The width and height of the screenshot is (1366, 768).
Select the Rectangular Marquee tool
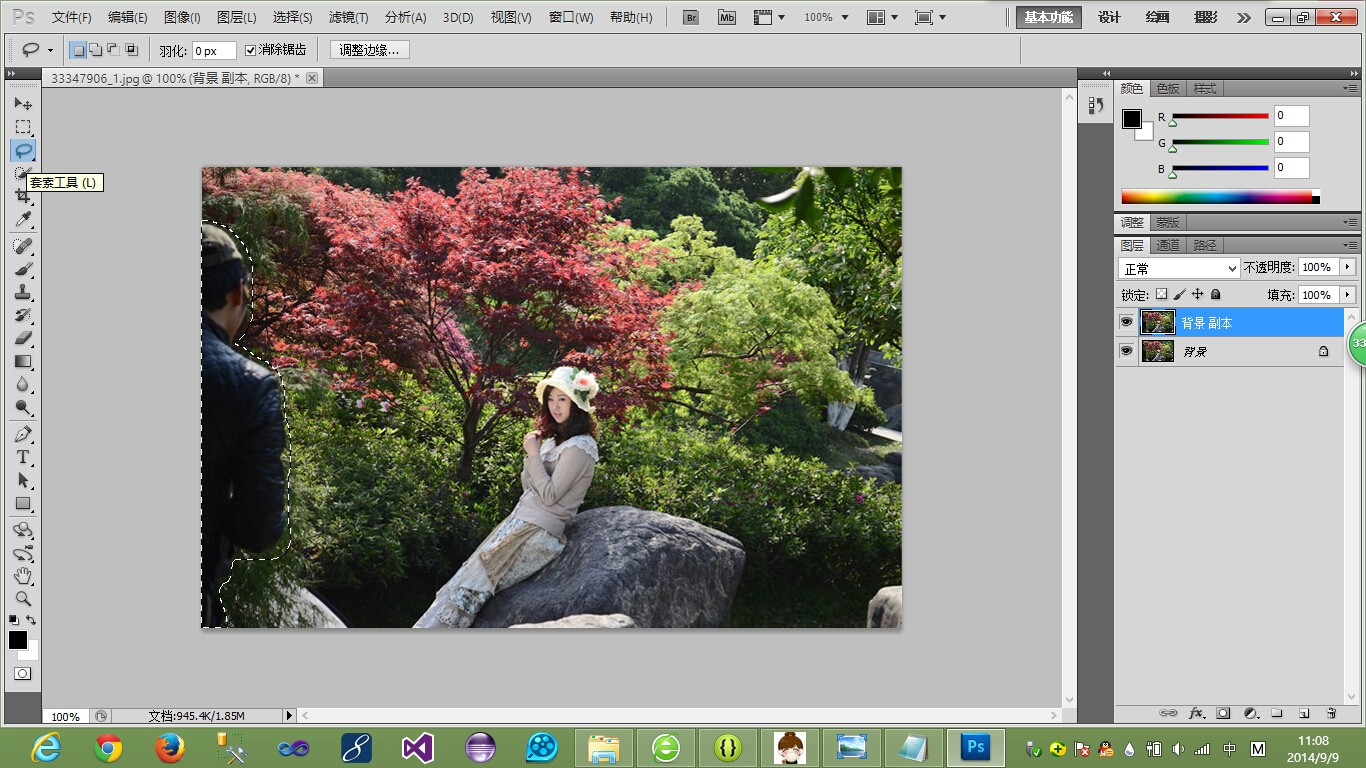click(x=23, y=127)
